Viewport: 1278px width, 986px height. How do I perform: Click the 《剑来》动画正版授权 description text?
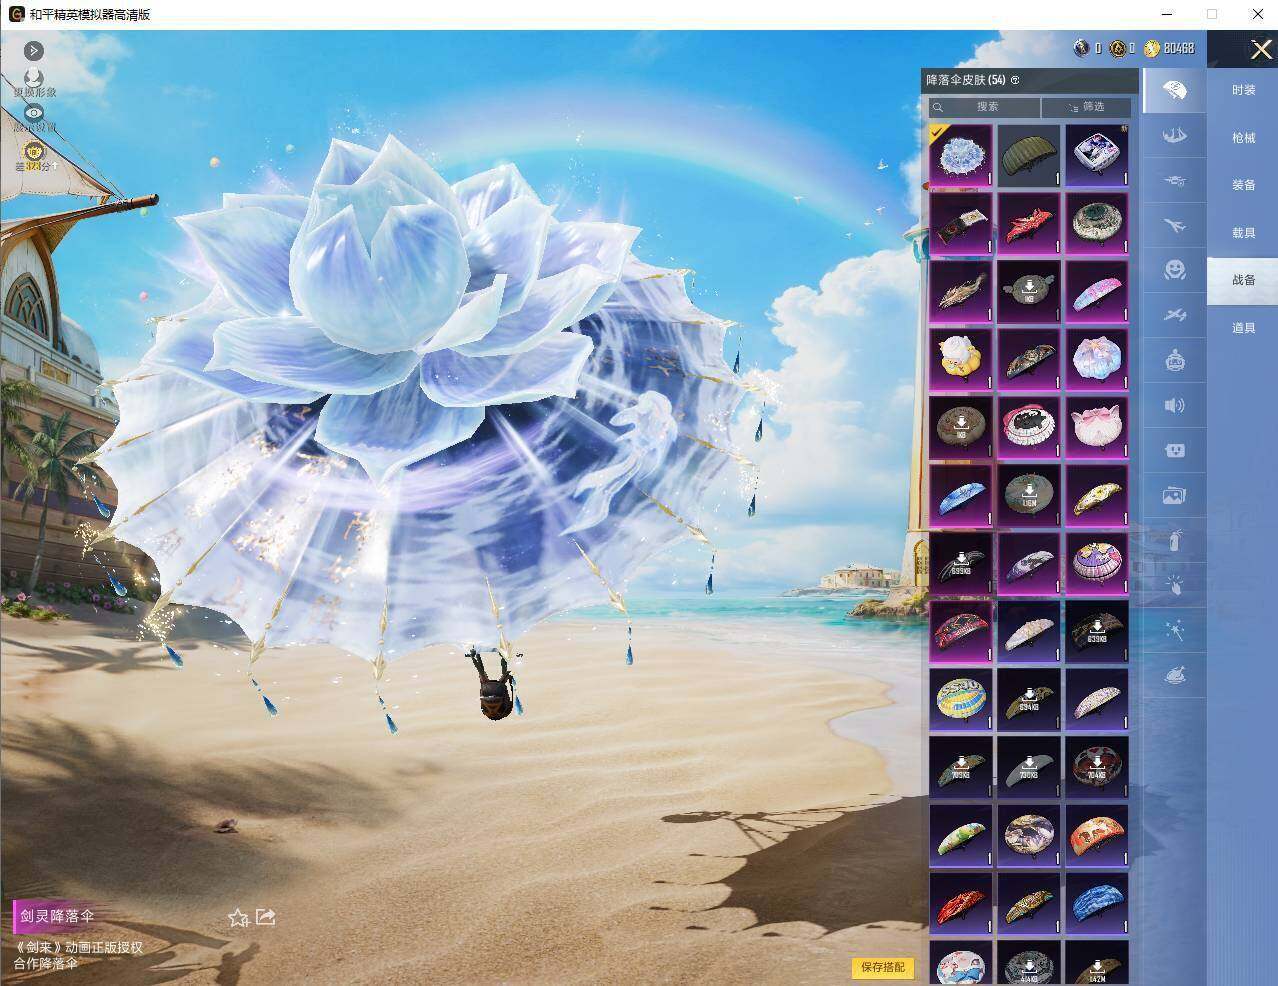coord(79,947)
